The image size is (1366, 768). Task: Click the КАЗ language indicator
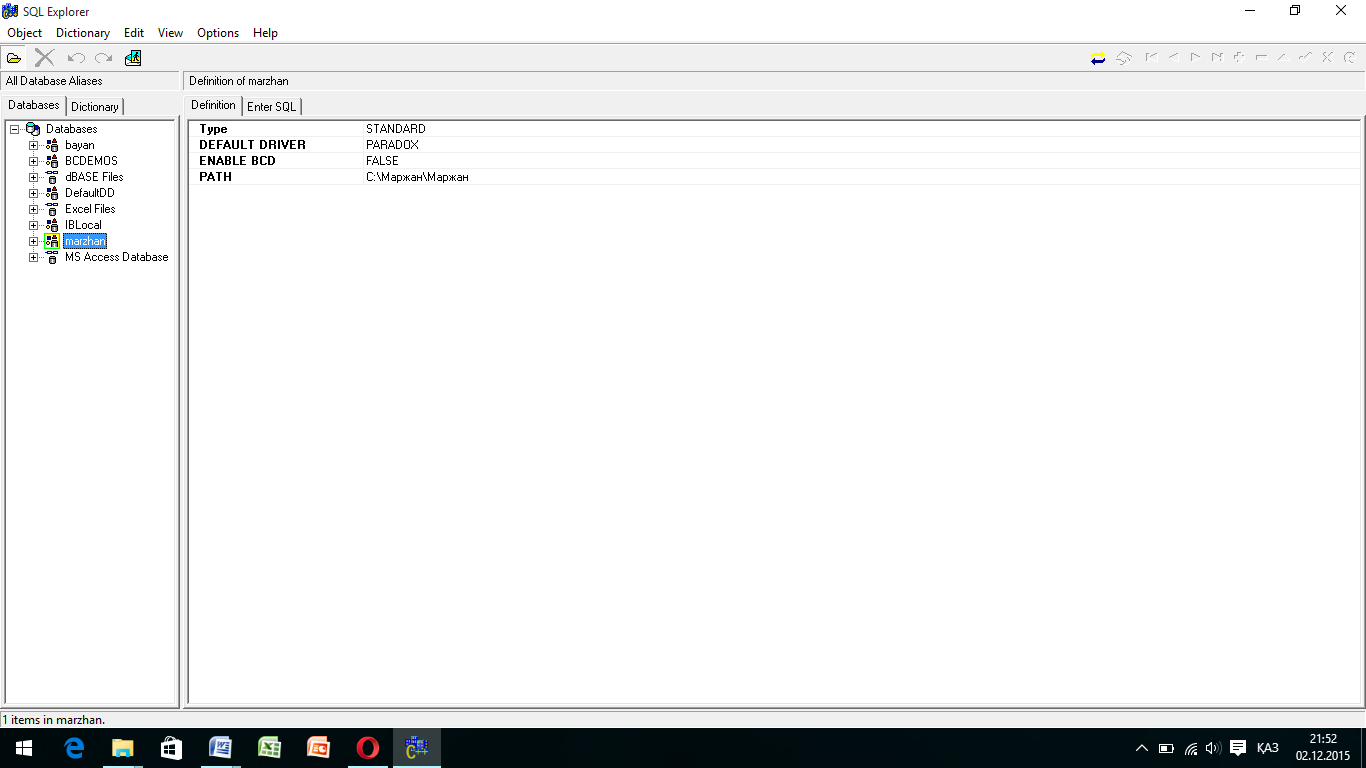1268,748
